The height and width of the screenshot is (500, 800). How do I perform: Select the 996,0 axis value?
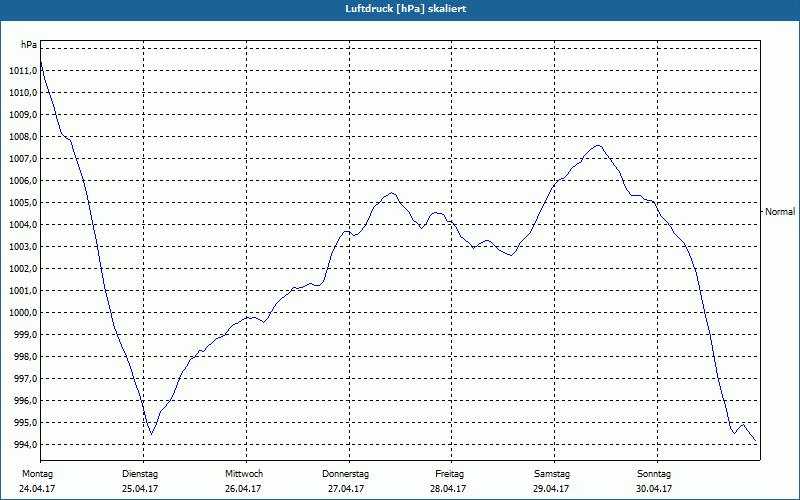tap(26, 401)
